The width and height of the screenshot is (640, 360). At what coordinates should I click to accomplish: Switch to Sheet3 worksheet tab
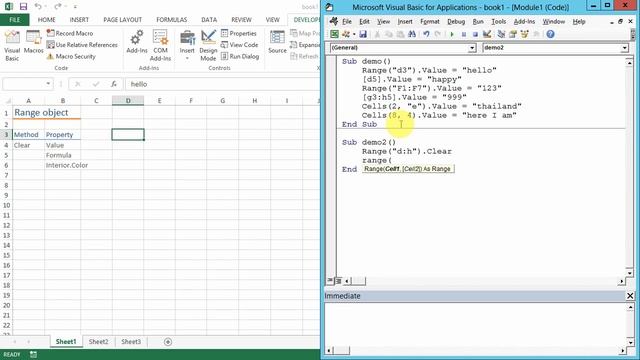[x=131, y=342]
